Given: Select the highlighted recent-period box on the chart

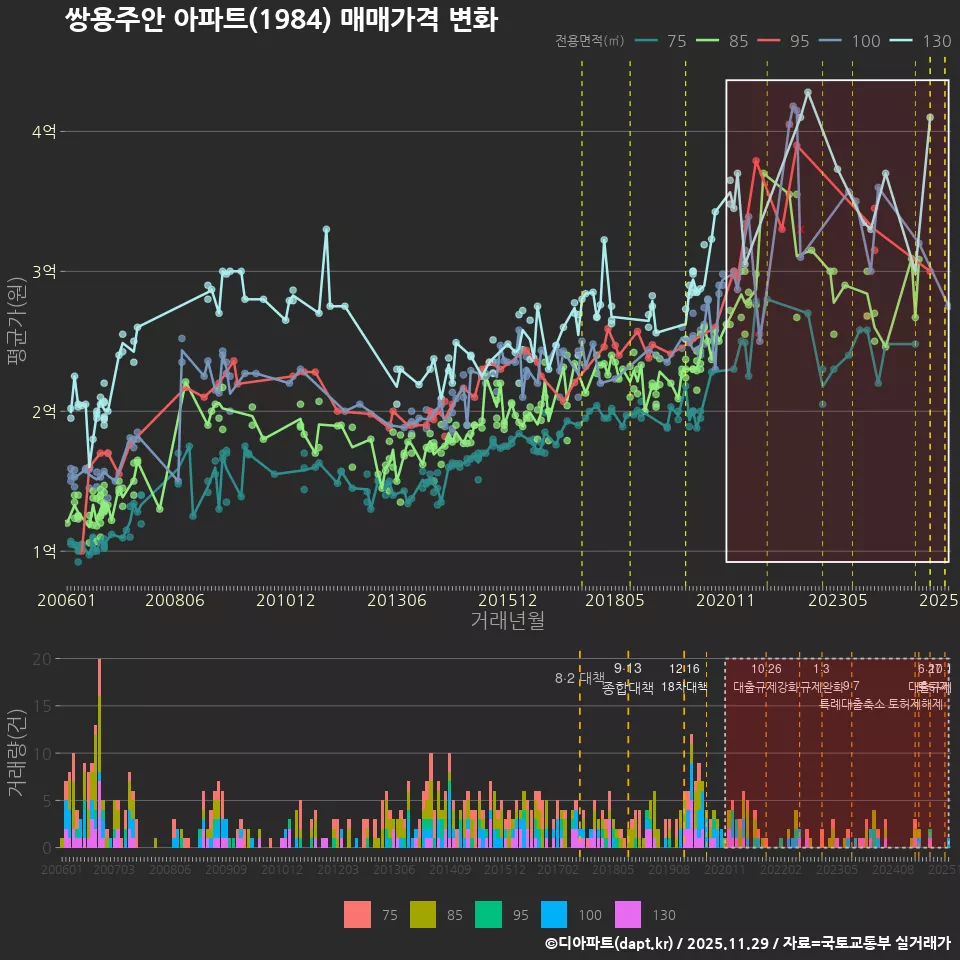Looking at the screenshot, I should click(836, 320).
